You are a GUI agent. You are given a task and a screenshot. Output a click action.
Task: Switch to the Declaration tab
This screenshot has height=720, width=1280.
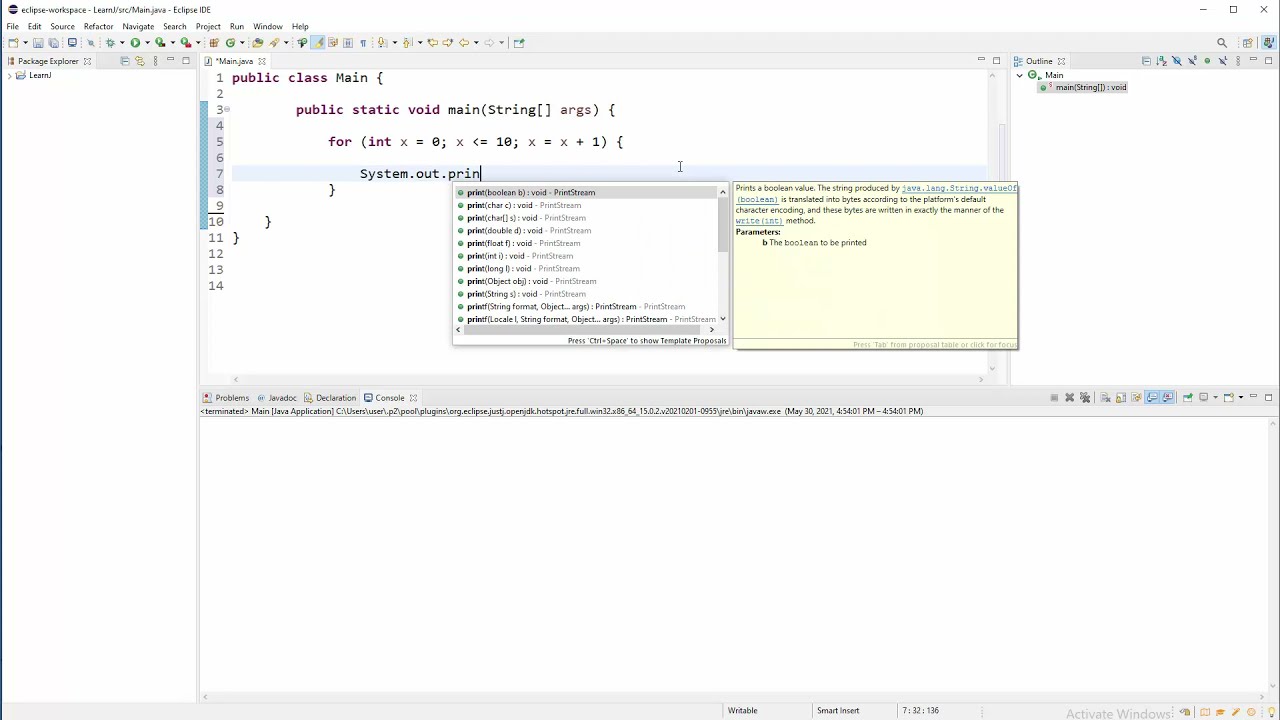pyautogui.click(x=330, y=398)
